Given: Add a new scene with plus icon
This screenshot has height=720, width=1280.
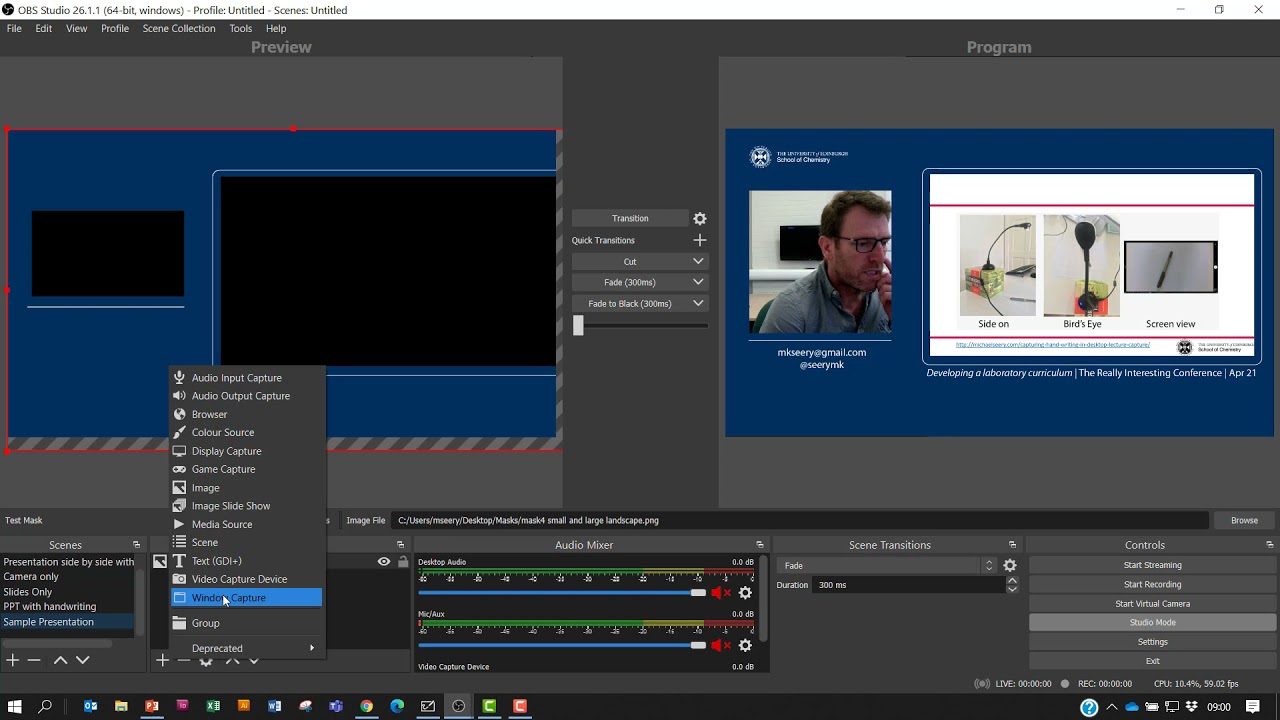Looking at the screenshot, I should pos(12,660).
